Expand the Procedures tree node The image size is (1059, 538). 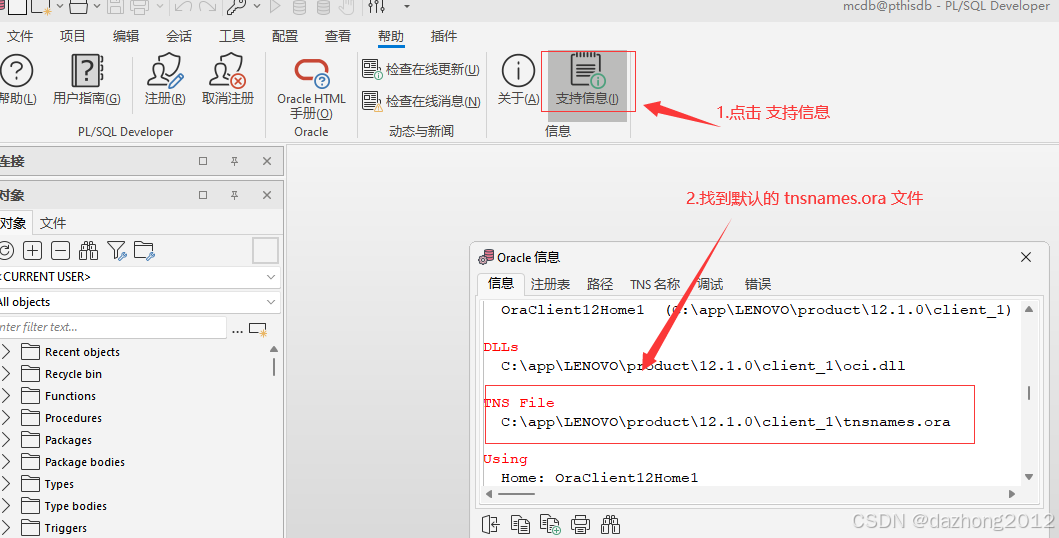pos(7,418)
